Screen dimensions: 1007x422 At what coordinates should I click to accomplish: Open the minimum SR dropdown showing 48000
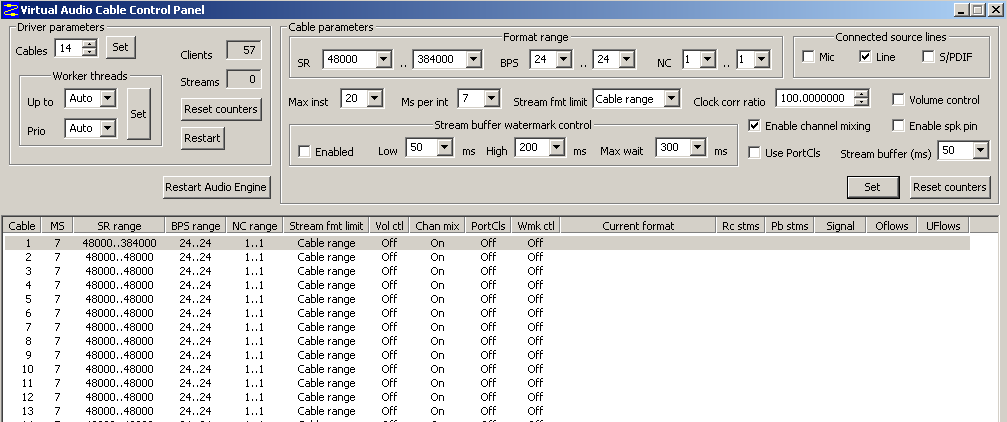pyautogui.click(x=383, y=60)
